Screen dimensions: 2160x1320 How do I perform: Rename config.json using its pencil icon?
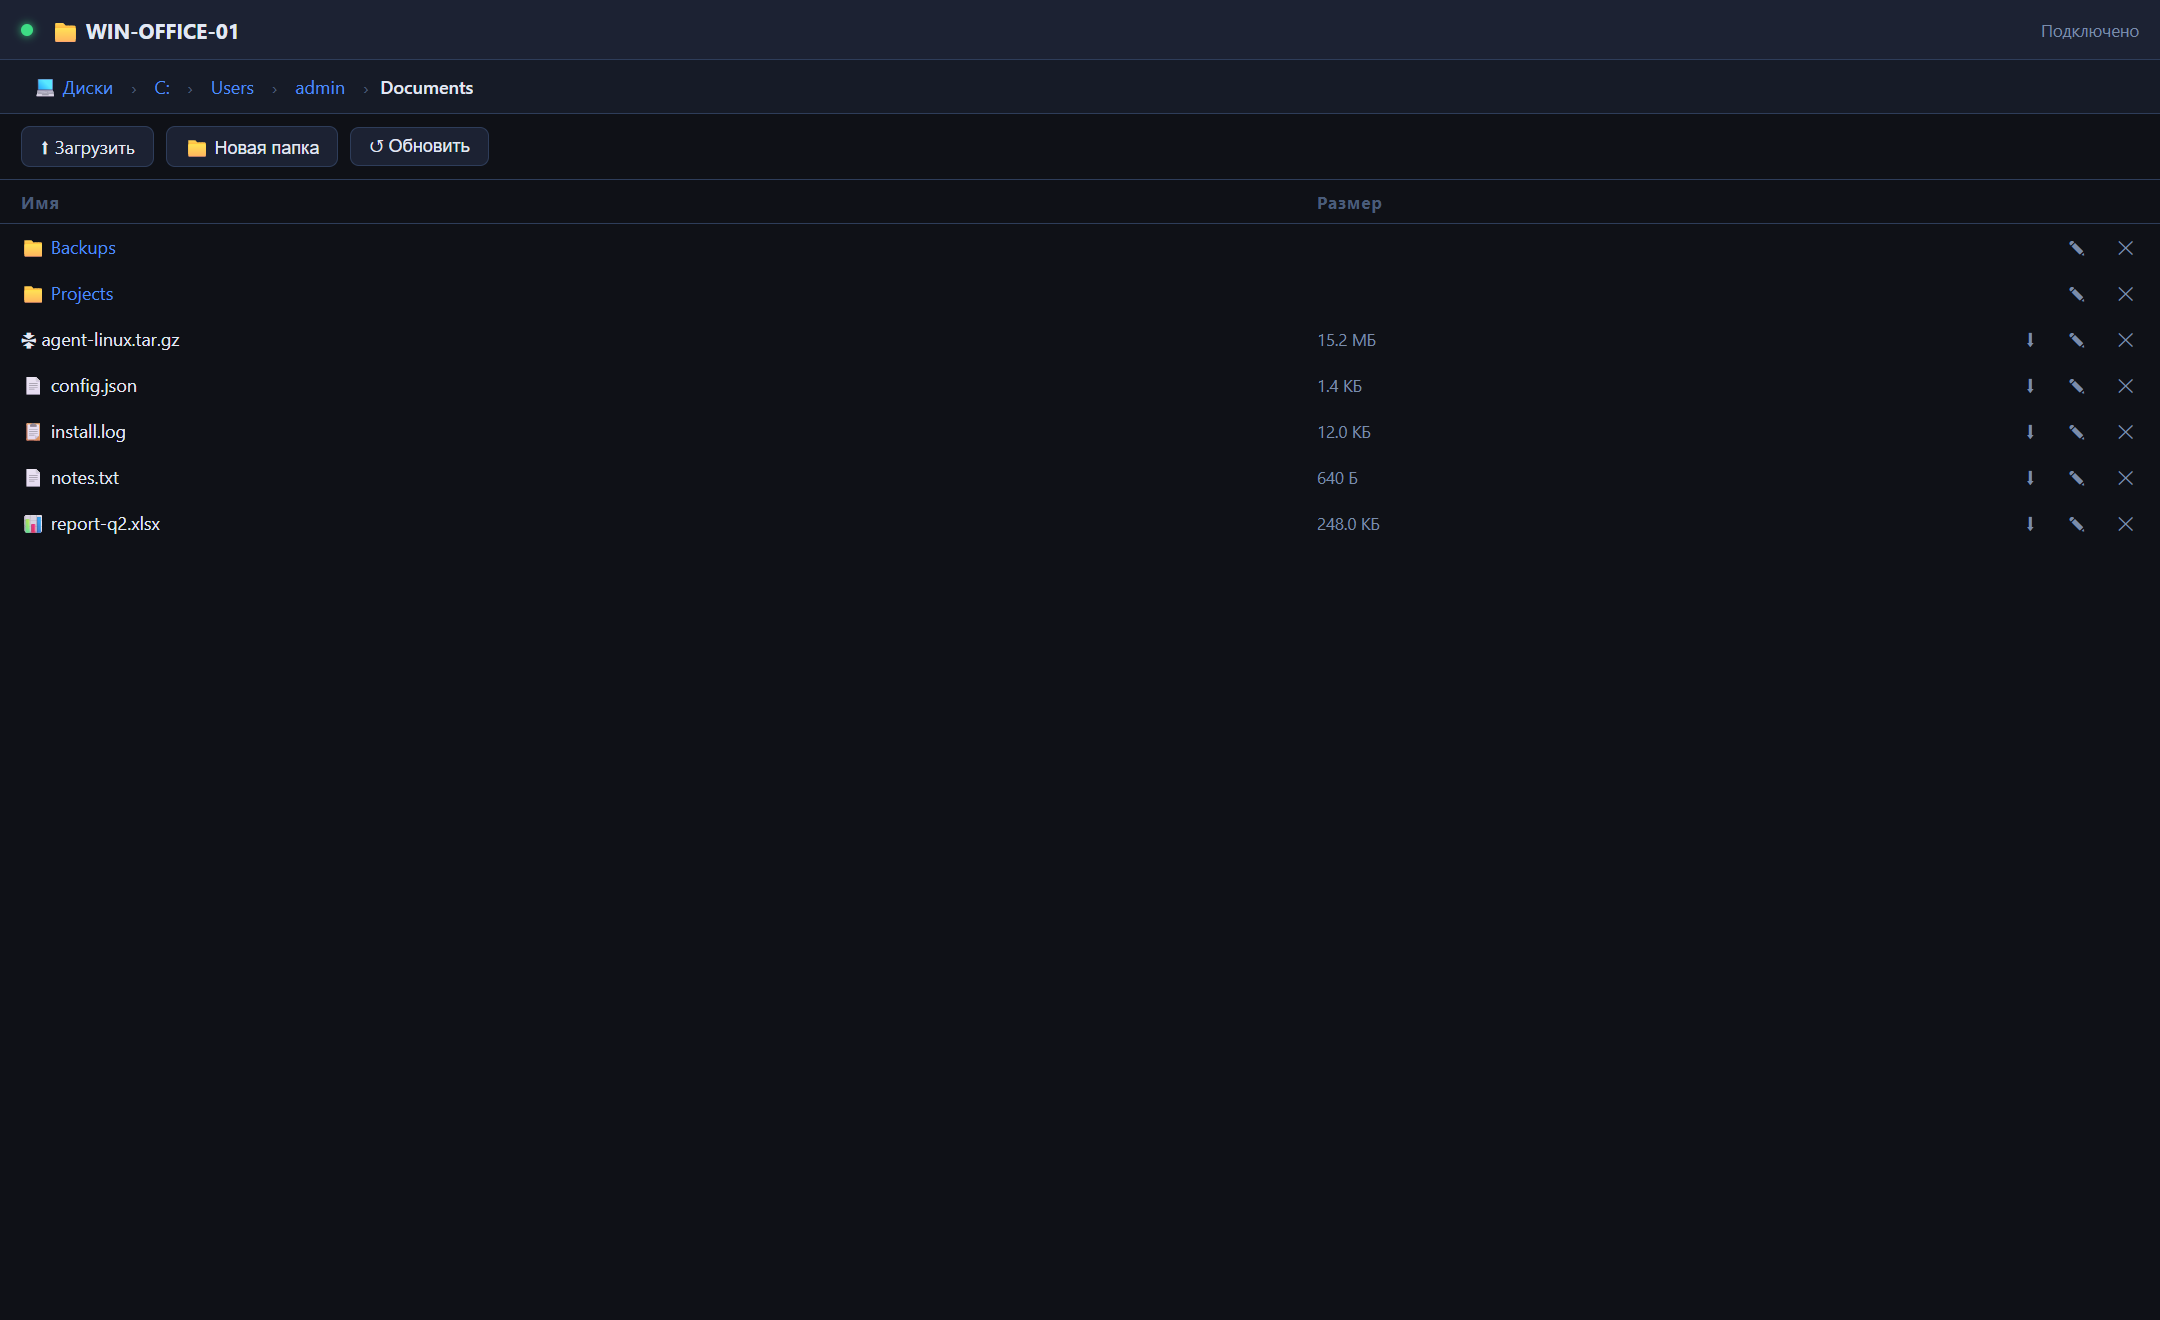[x=2077, y=386]
